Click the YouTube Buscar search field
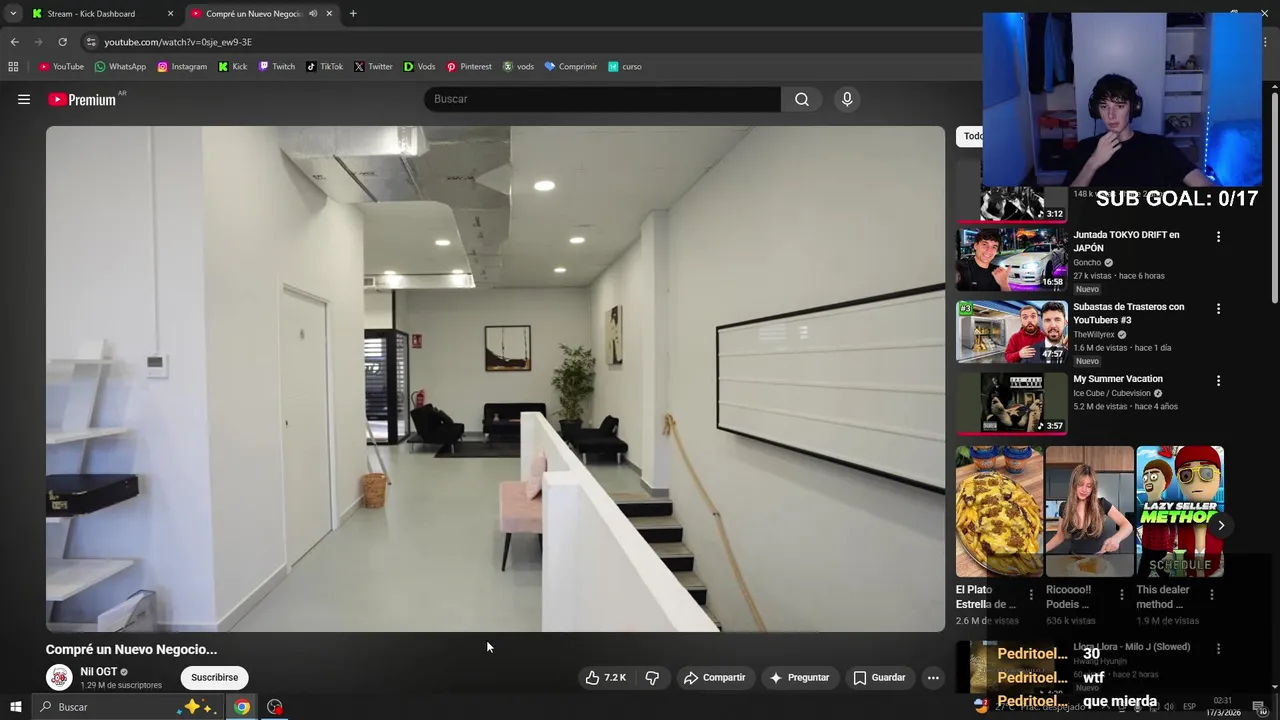The height and width of the screenshot is (720, 1280). tap(603, 99)
